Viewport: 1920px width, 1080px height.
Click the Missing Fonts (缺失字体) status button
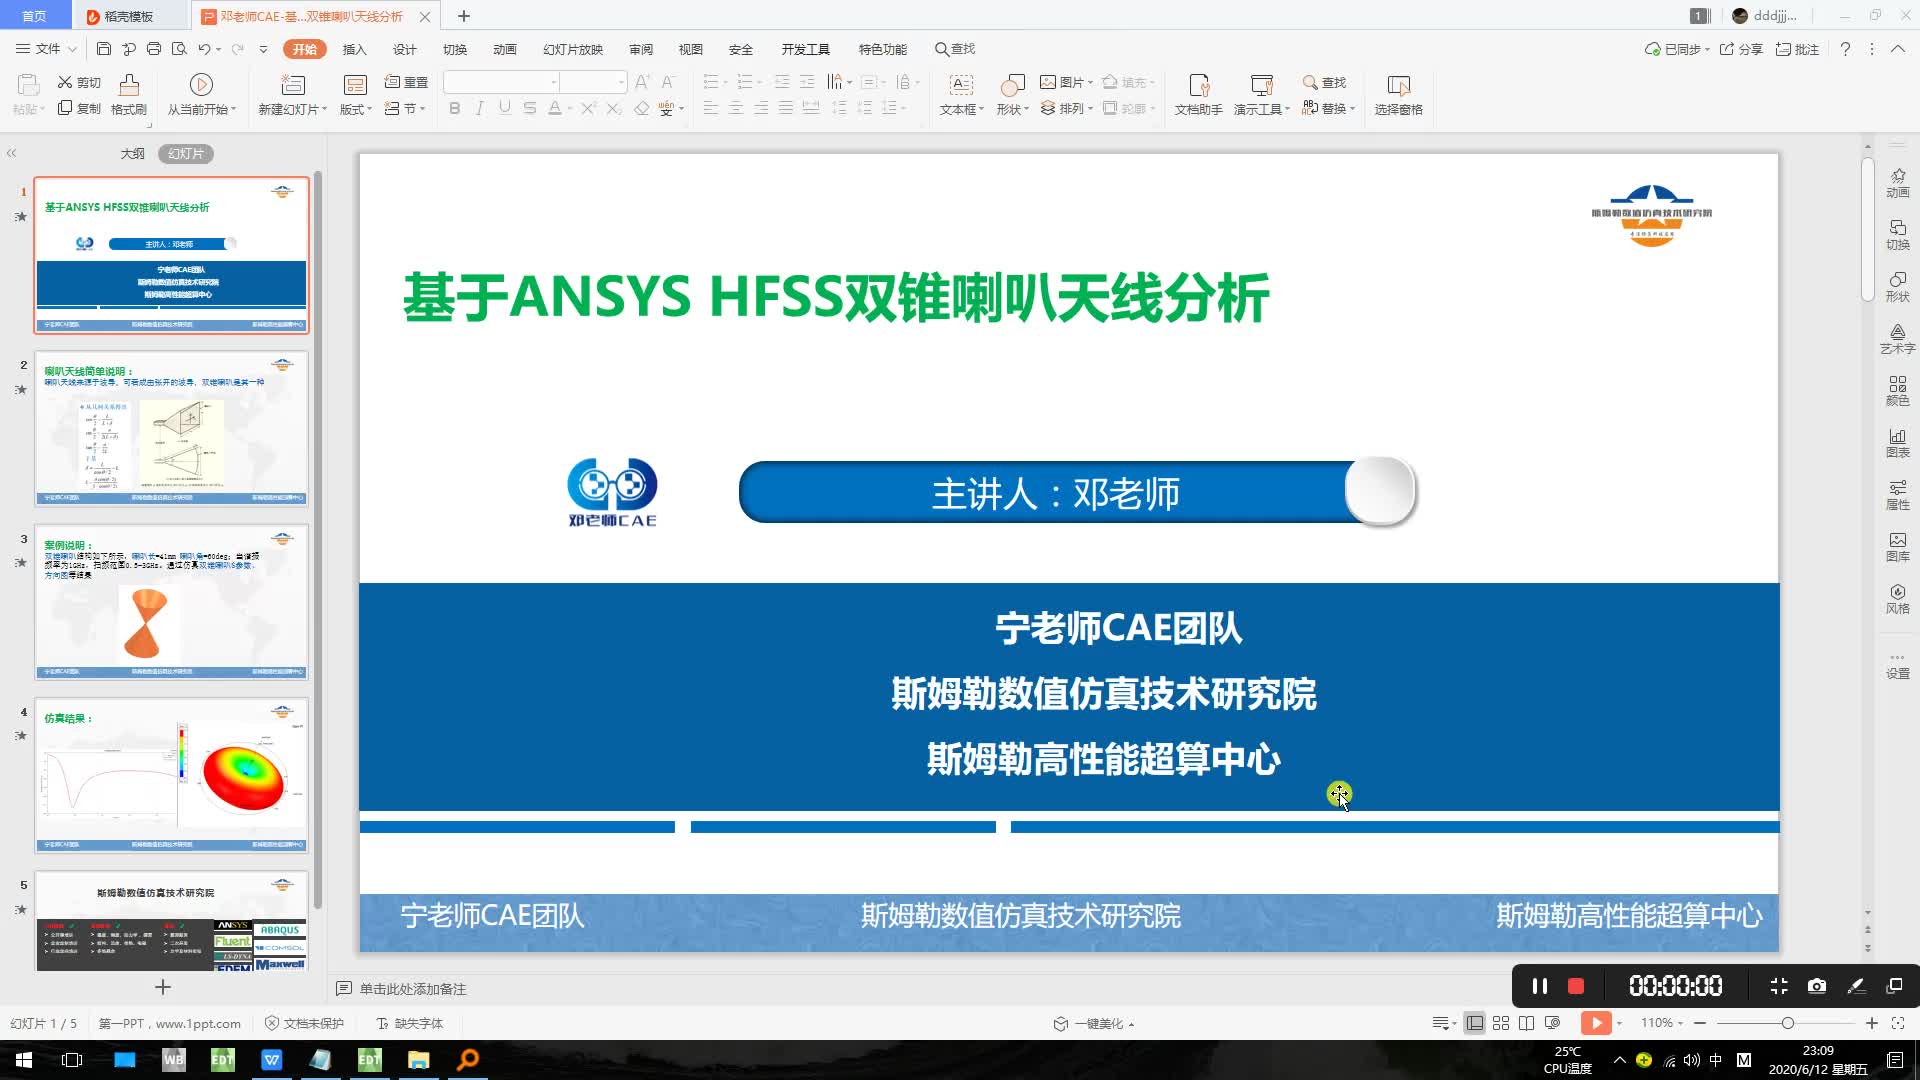pyautogui.click(x=410, y=1023)
